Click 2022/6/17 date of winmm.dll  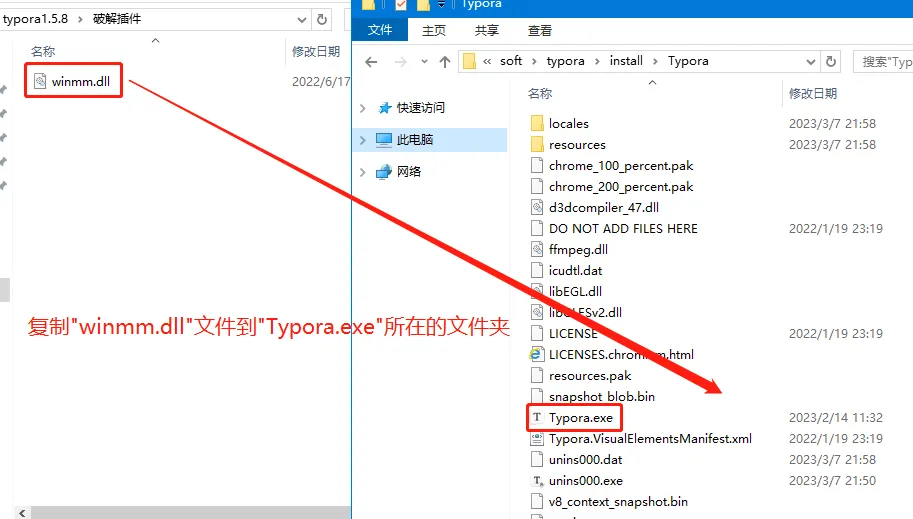321,82
